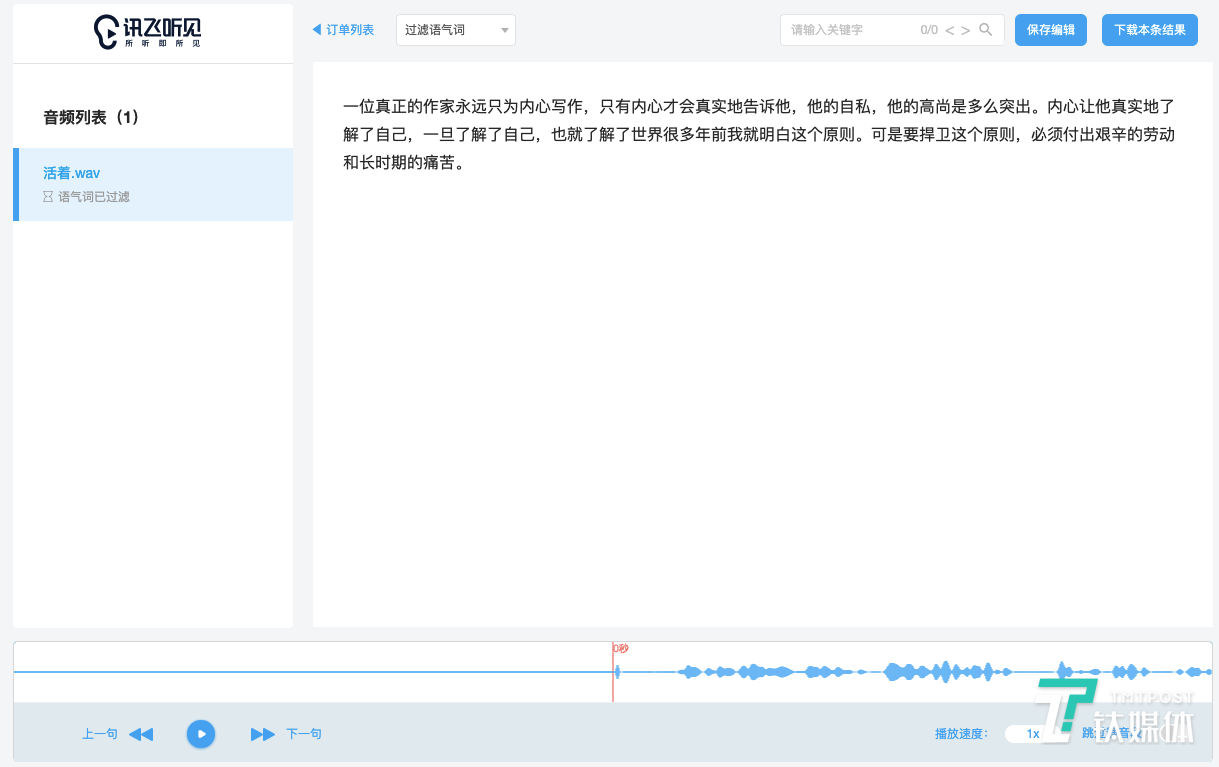
Task: Click the play button in the player
Action: pos(201,734)
